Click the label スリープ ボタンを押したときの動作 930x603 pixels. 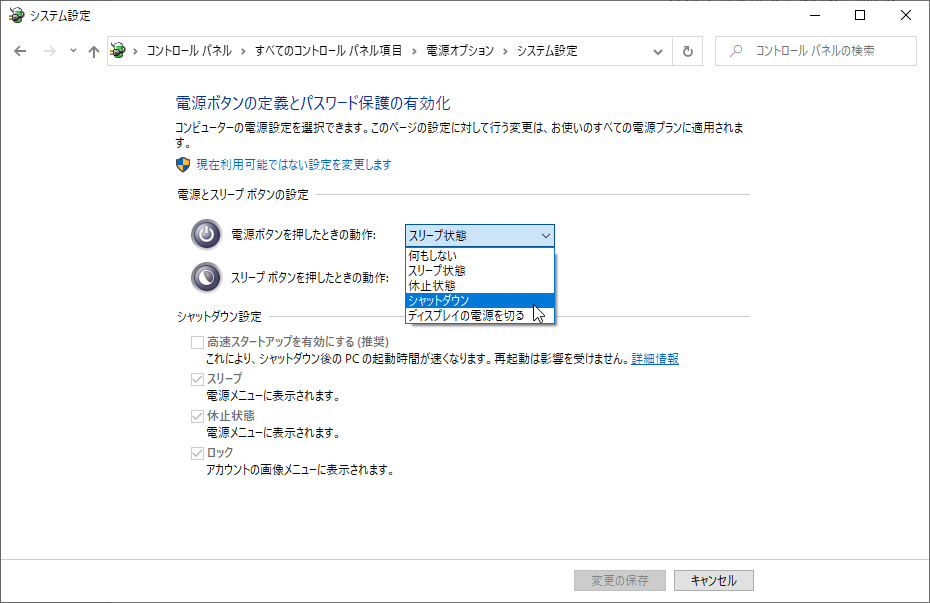(310, 277)
